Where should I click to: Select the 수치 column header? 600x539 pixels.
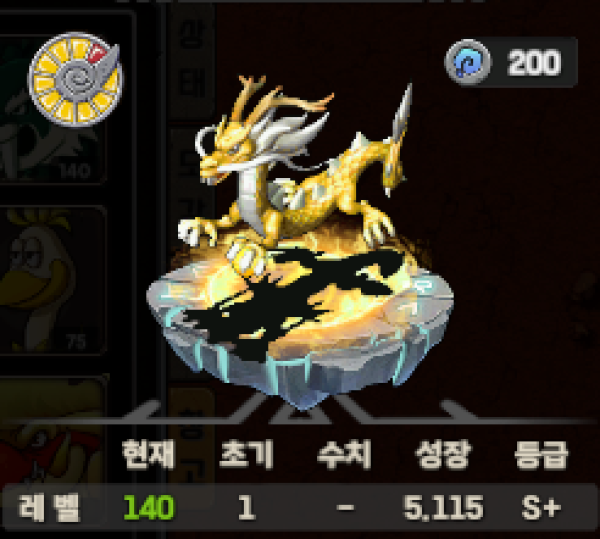pyautogui.click(x=344, y=454)
